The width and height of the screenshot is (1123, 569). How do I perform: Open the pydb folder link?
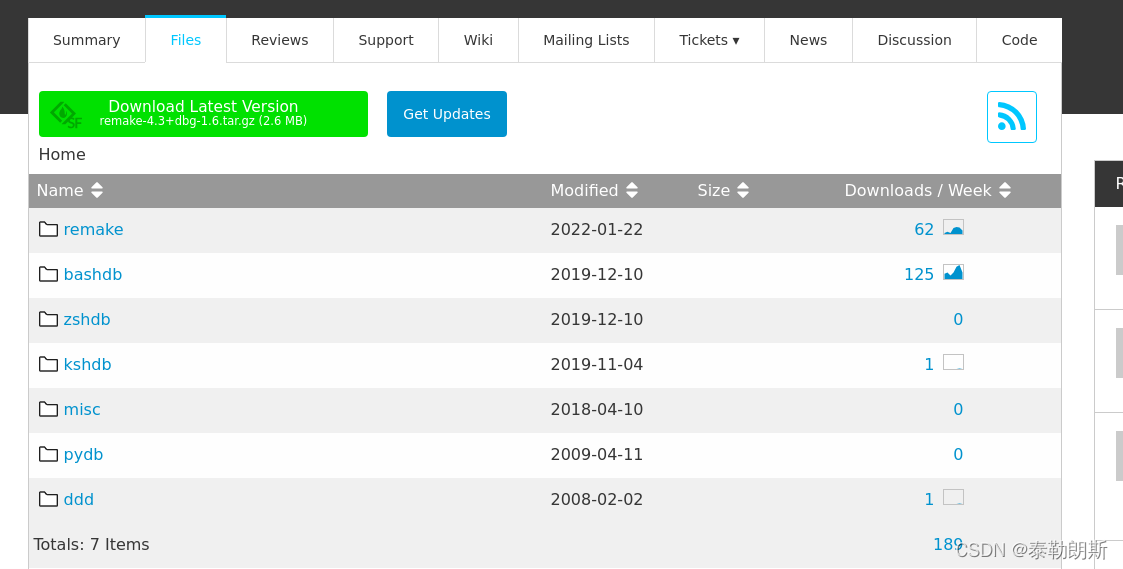point(83,454)
